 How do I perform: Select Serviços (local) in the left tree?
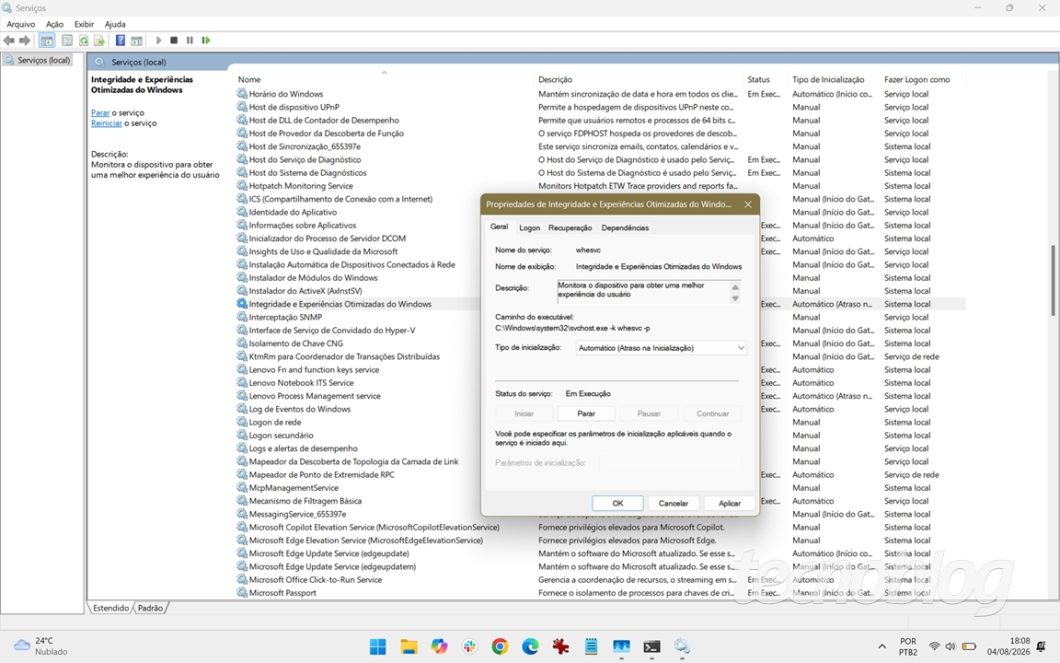(x=43, y=60)
